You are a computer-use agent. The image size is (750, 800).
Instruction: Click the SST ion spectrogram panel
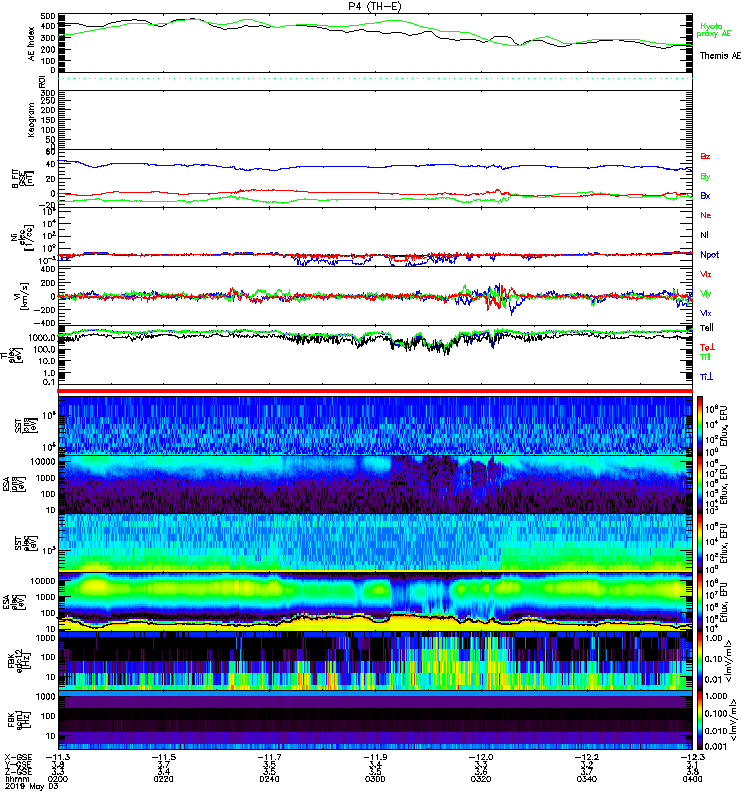[375, 425]
